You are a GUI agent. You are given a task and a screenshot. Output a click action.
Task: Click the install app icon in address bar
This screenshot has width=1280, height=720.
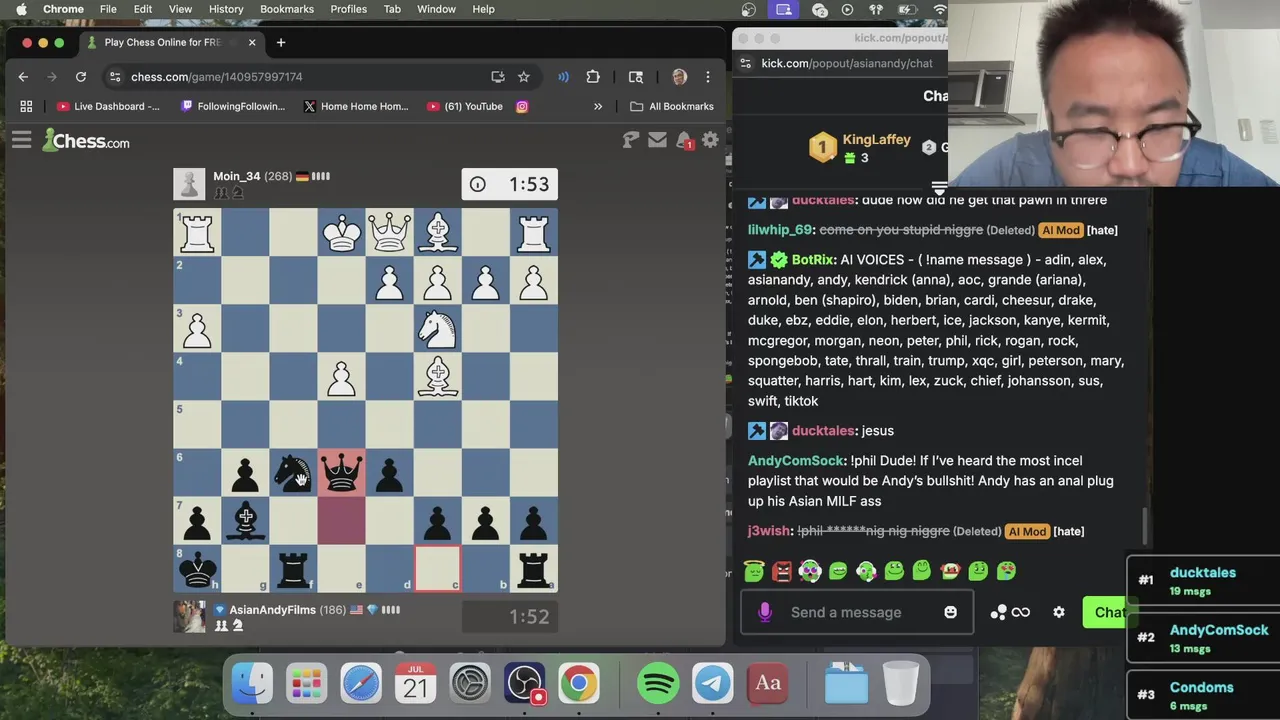(x=497, y=77)
